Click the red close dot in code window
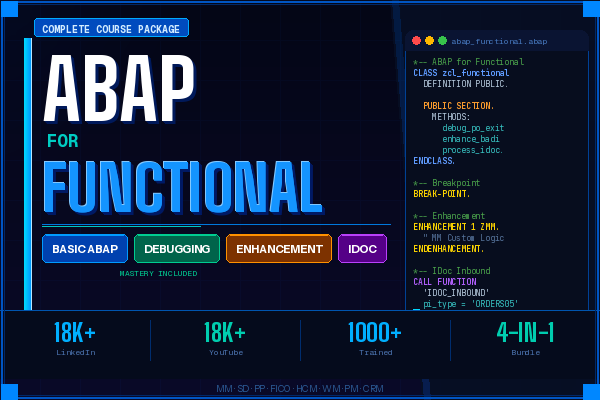This screenshot has height=400, width=600. coord(416,41)
